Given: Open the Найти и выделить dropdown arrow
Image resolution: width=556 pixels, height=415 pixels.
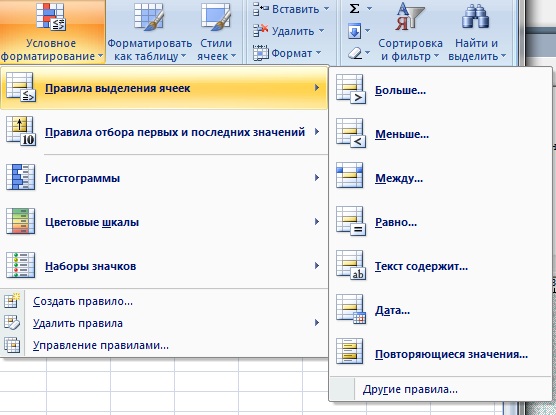Looking at the screenshot, I should [x=503, y=56].
